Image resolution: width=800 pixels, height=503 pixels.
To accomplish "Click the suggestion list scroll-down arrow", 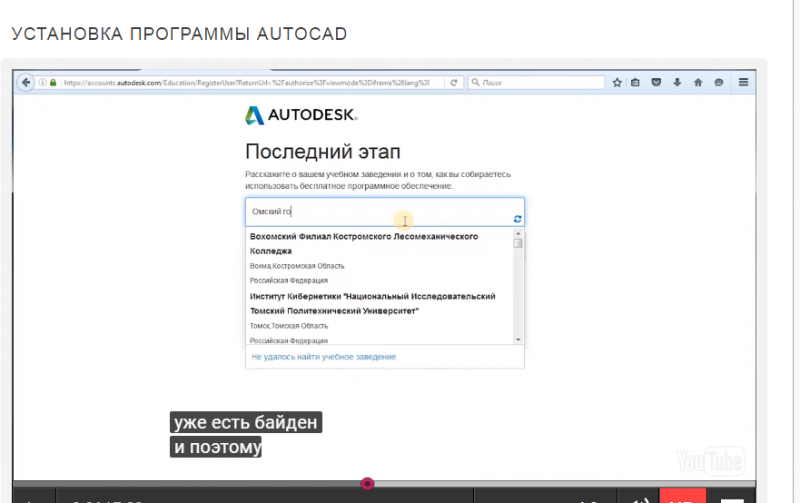I will 518,340.
